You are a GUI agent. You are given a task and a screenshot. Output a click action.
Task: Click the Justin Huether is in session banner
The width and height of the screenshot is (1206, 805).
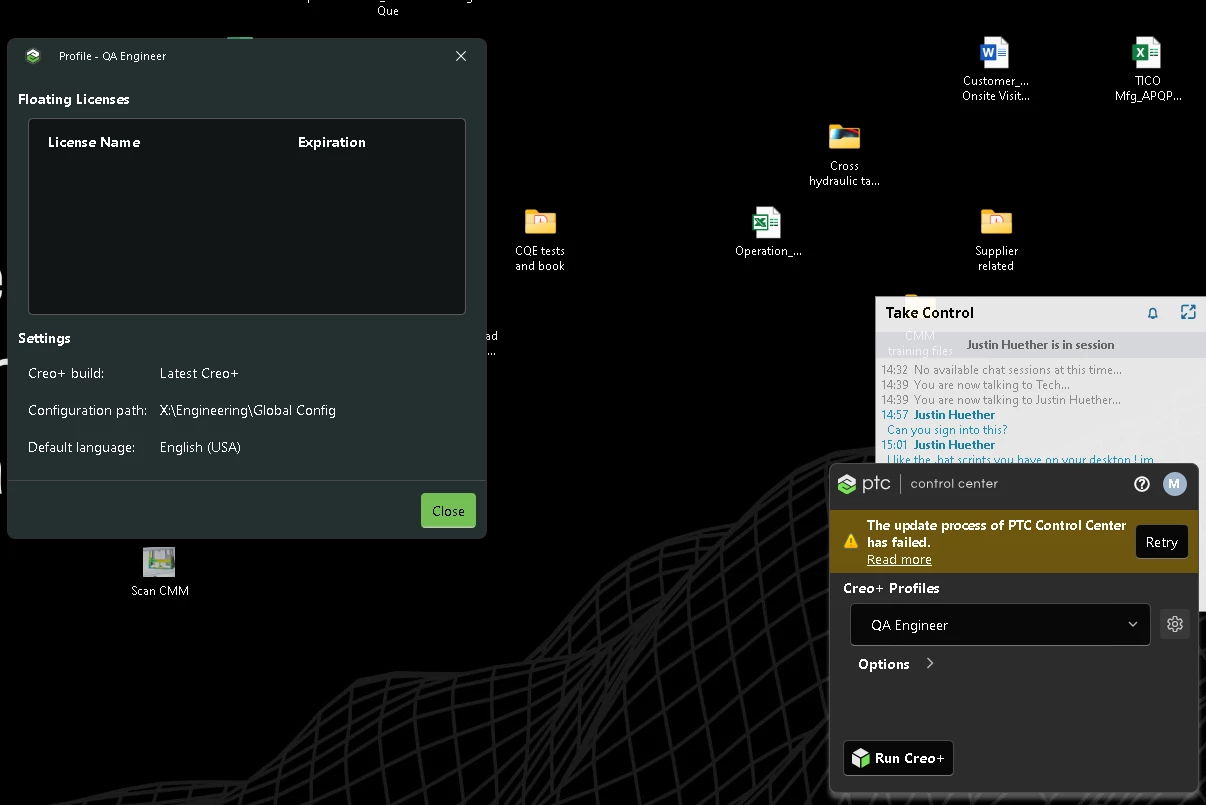click(1040, 345)
